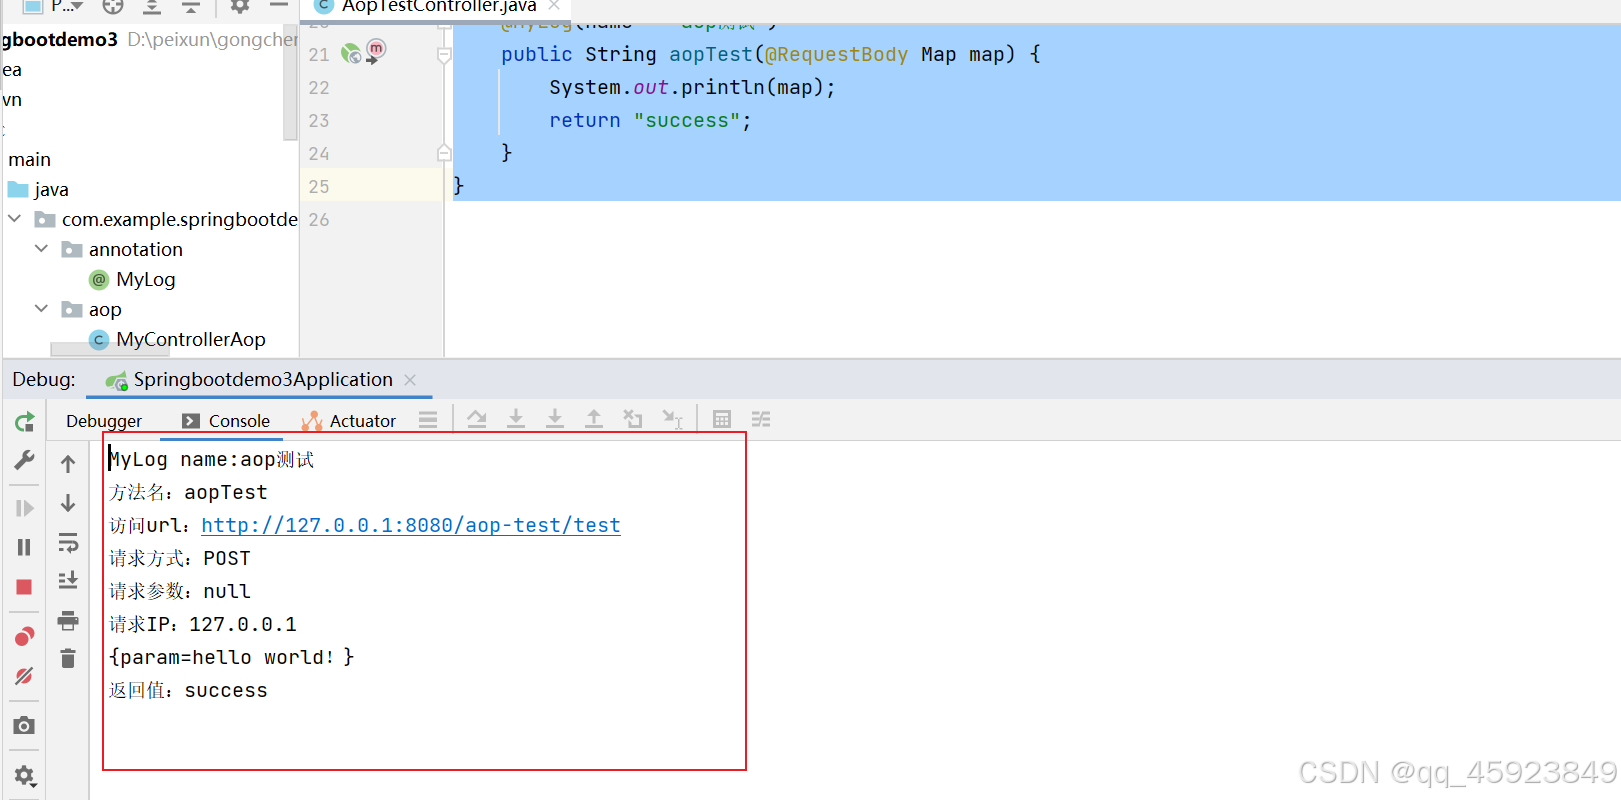This screenshot has width=1621, height=800.
Task: Pause the running program
Action: pyautogui.click(x=25, y=547)
